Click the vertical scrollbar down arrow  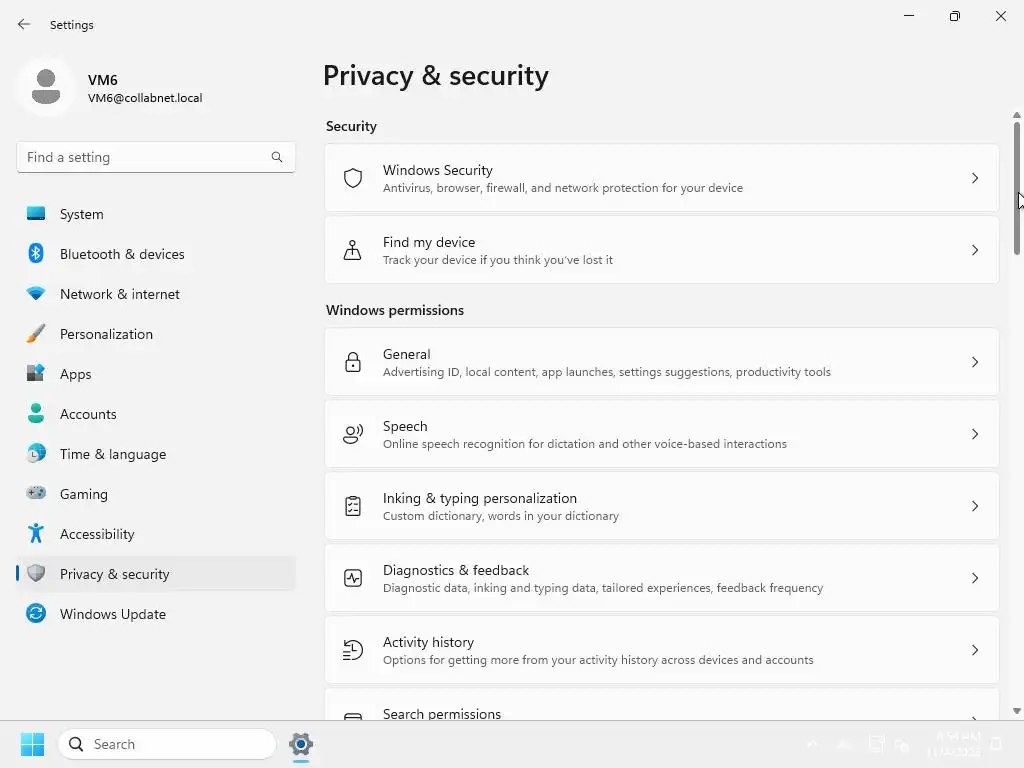tap(1017, 711)
